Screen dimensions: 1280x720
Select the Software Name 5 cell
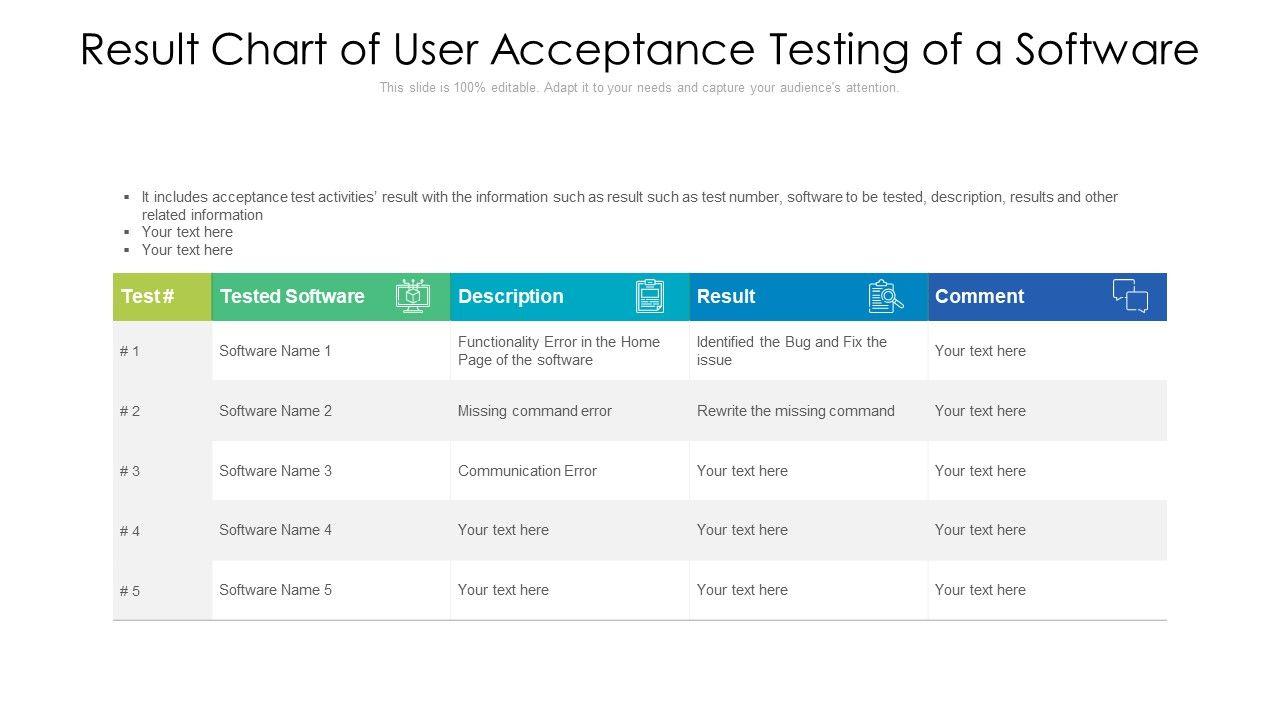[275, 590]
